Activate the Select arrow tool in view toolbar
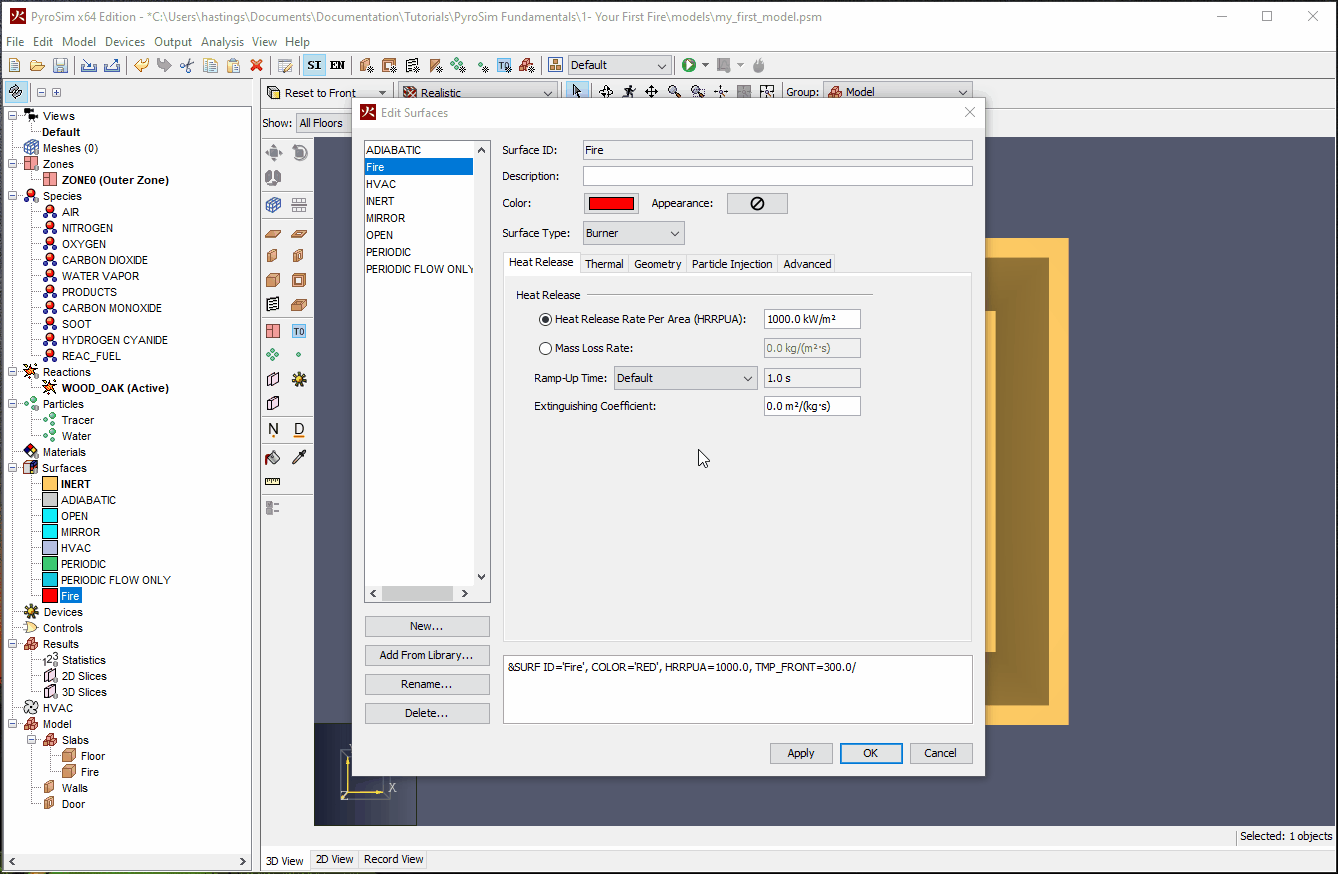The width and height of the screenshot is (1338, 874). pos(577,92)
